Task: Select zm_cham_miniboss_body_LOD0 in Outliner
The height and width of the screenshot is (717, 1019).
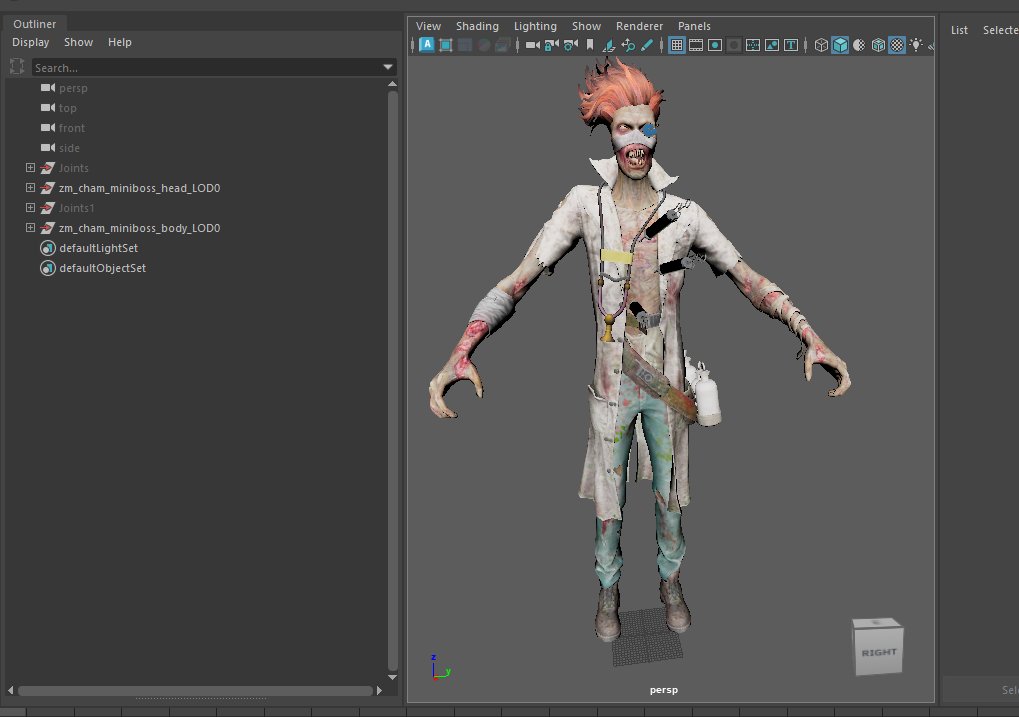Action: click(x=139, y=228)
